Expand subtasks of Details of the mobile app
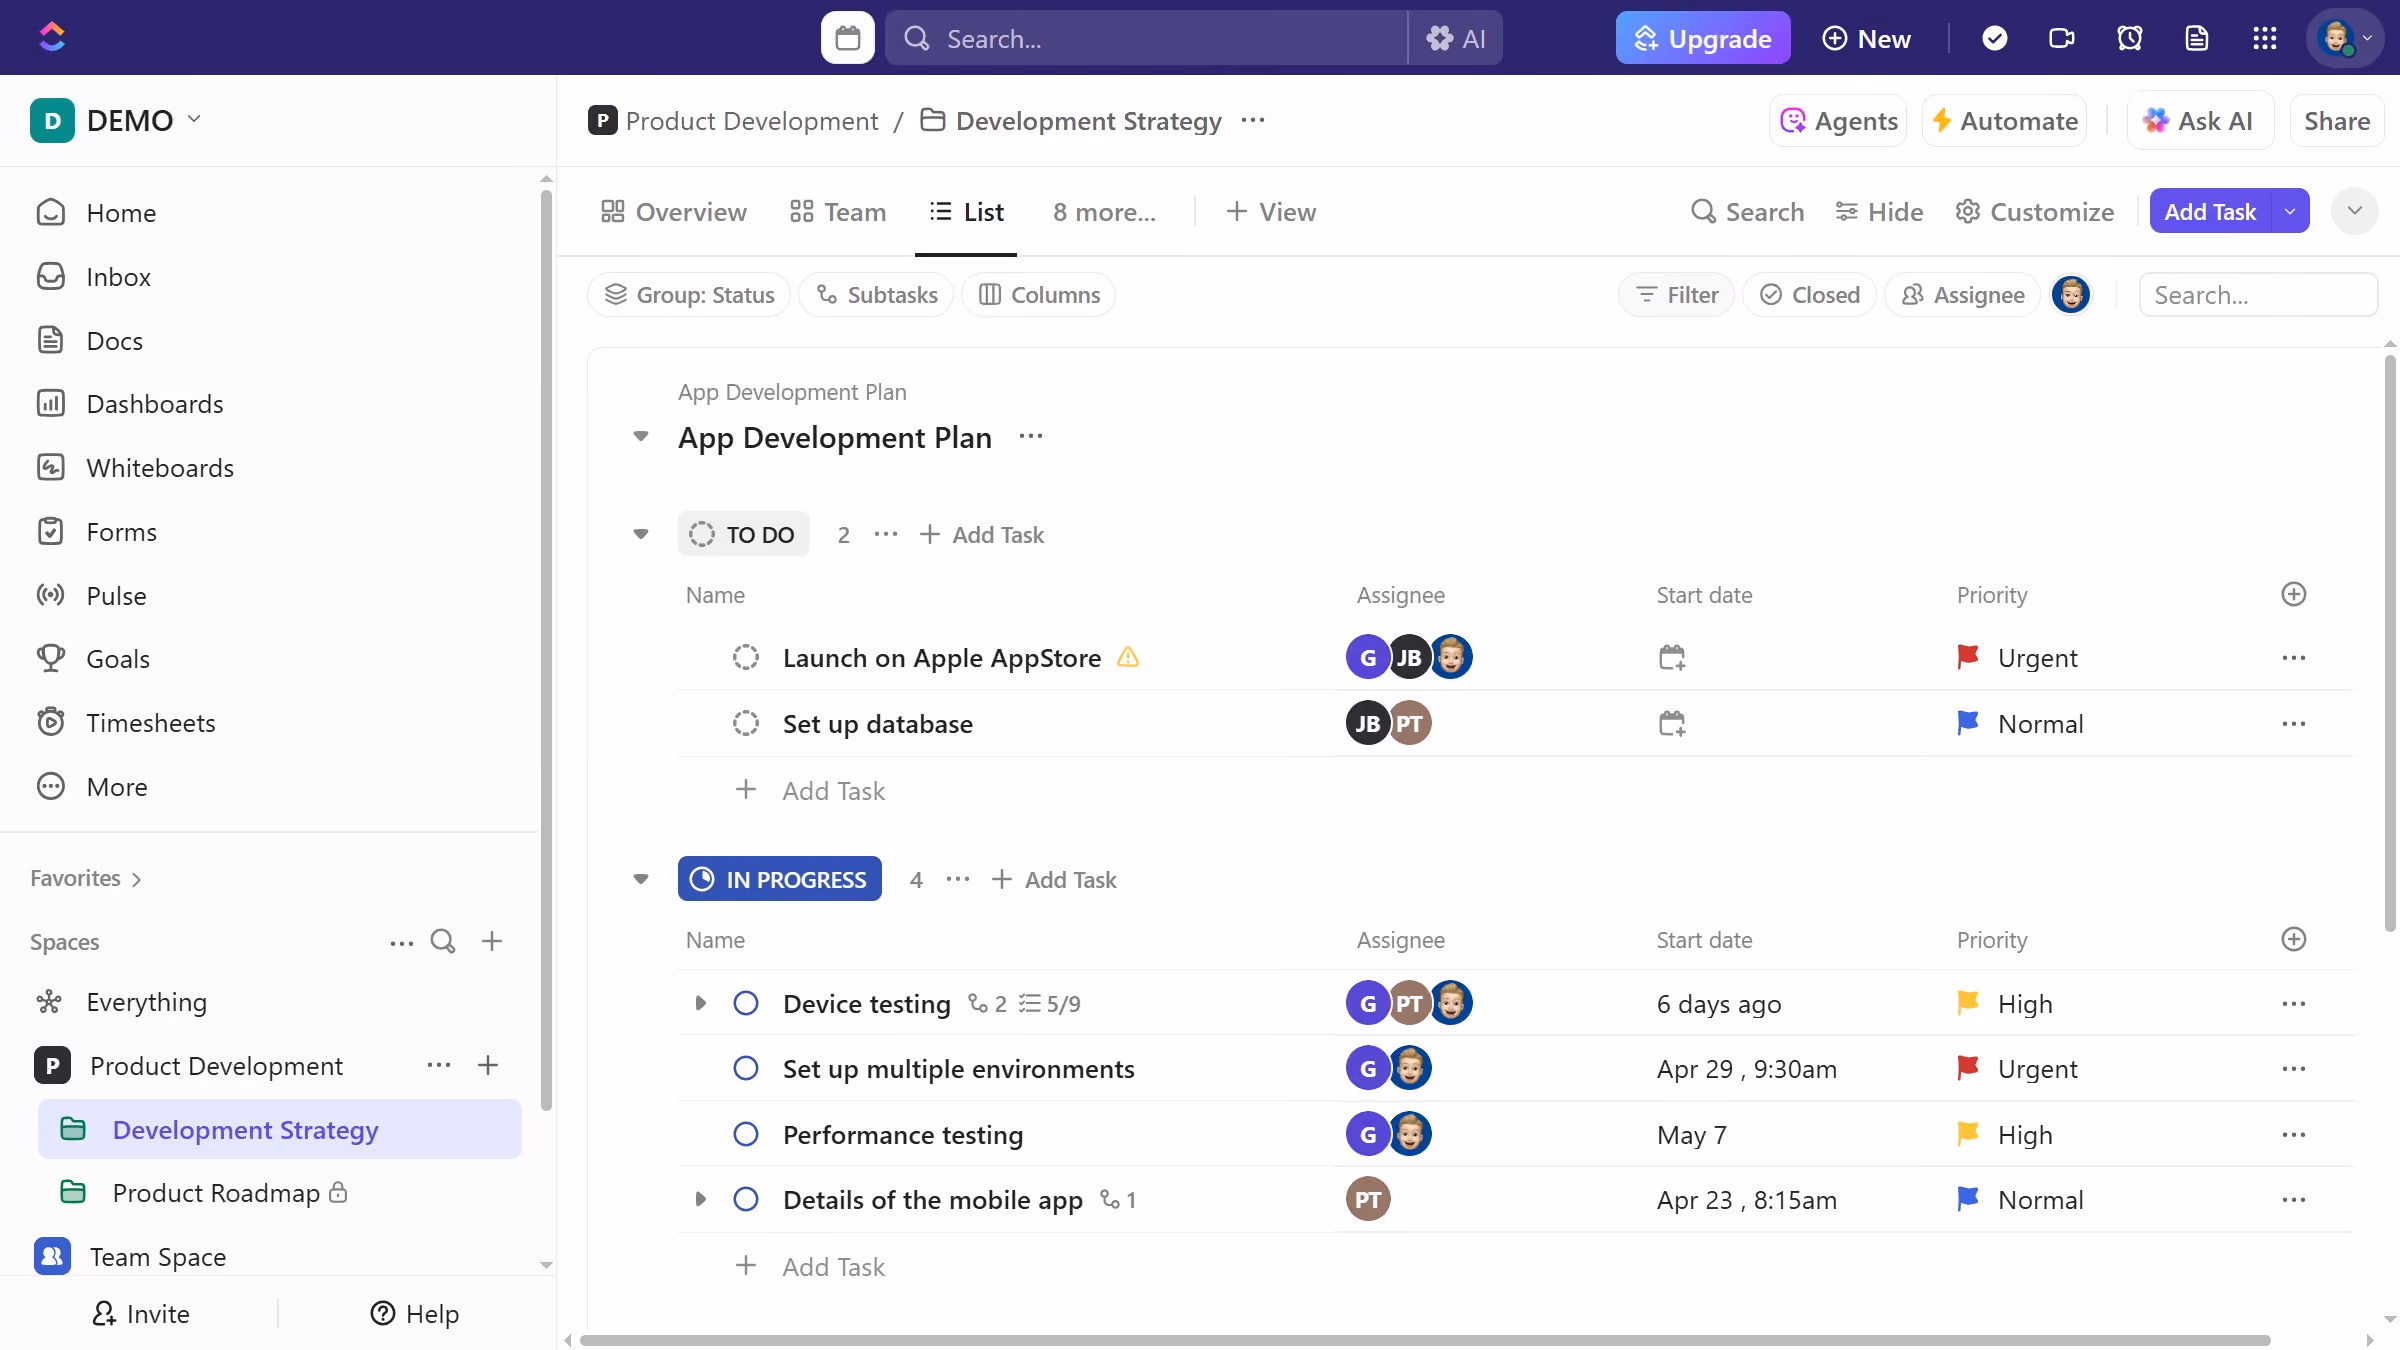The height and width of the screenshot is (1350, 2400). tap(700, 1199)
